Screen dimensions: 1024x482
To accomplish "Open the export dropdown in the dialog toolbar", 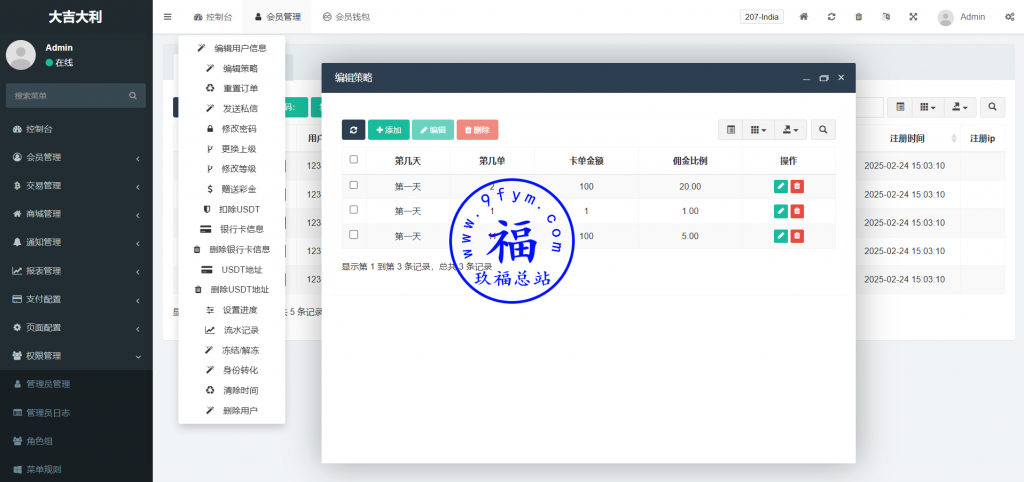I will pyautogui.click(x=793, y=130).
